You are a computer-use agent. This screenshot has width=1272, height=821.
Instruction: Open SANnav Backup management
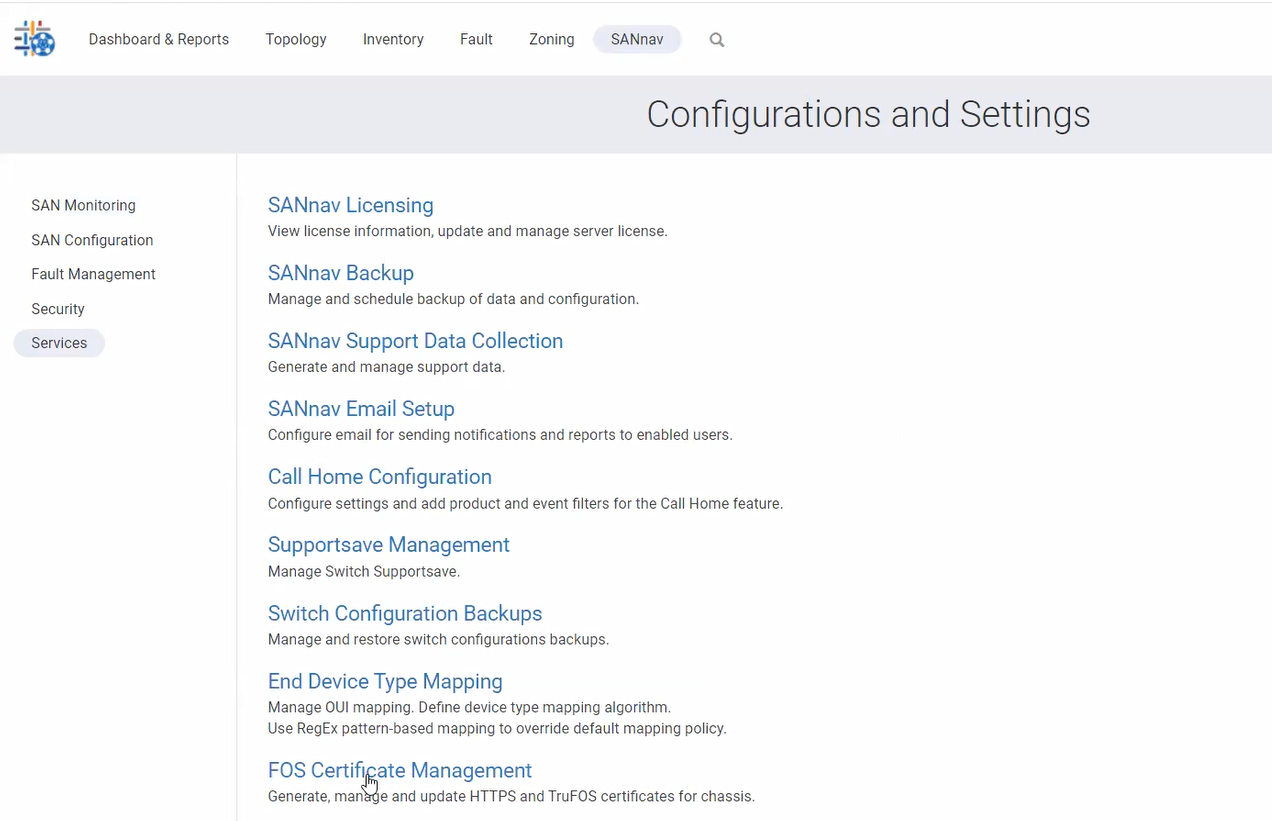(340, 272)
